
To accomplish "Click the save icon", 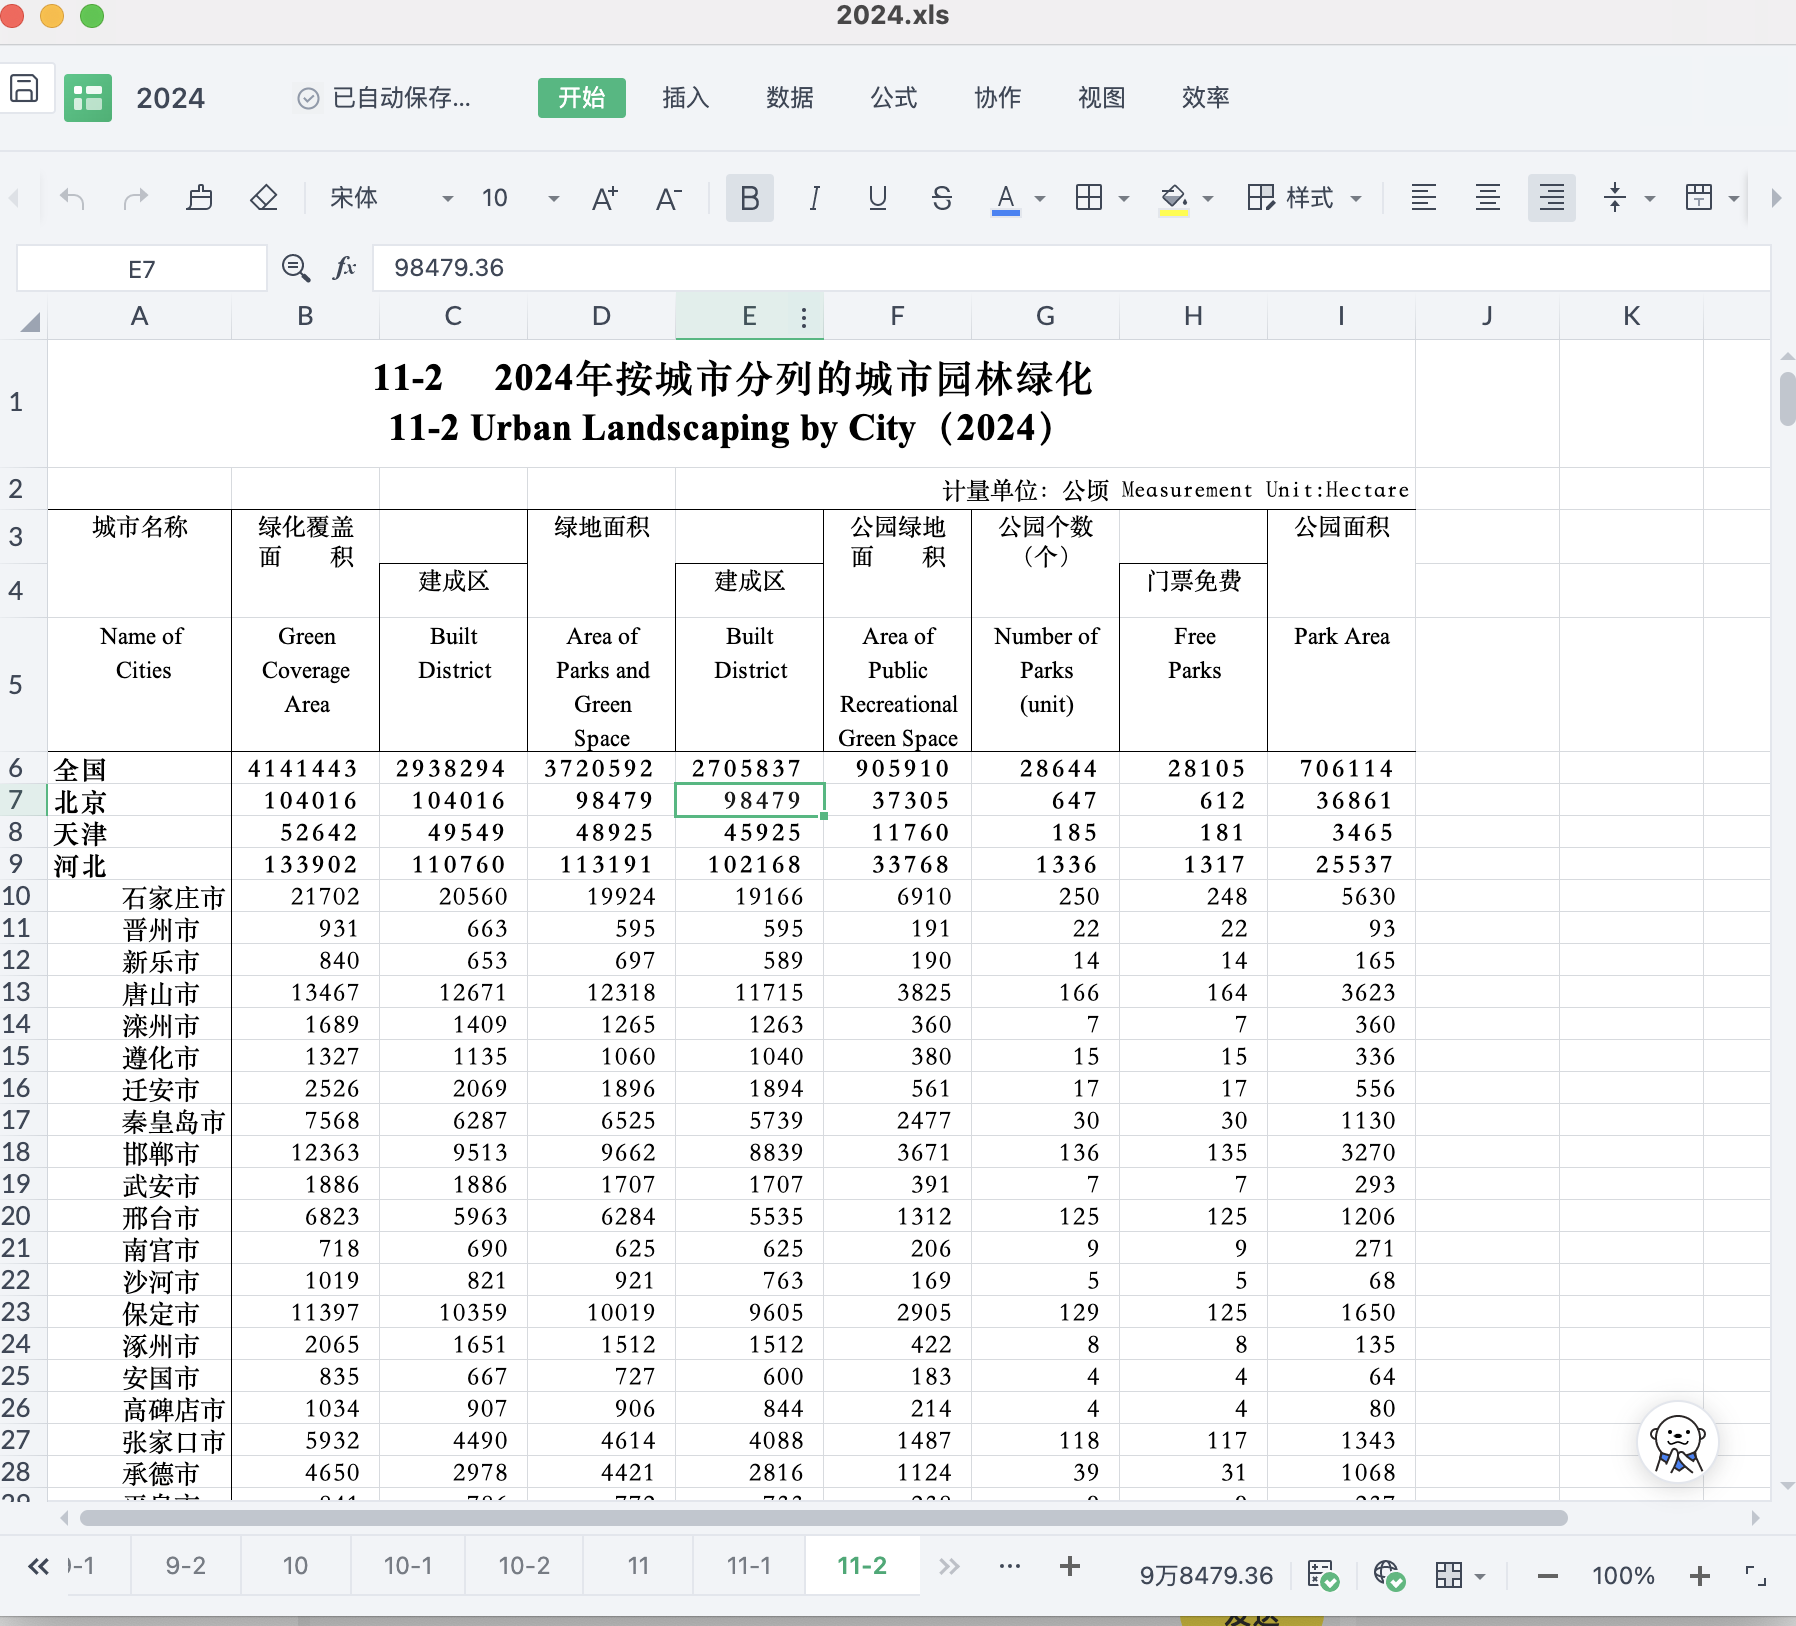I will click(24, 89).
